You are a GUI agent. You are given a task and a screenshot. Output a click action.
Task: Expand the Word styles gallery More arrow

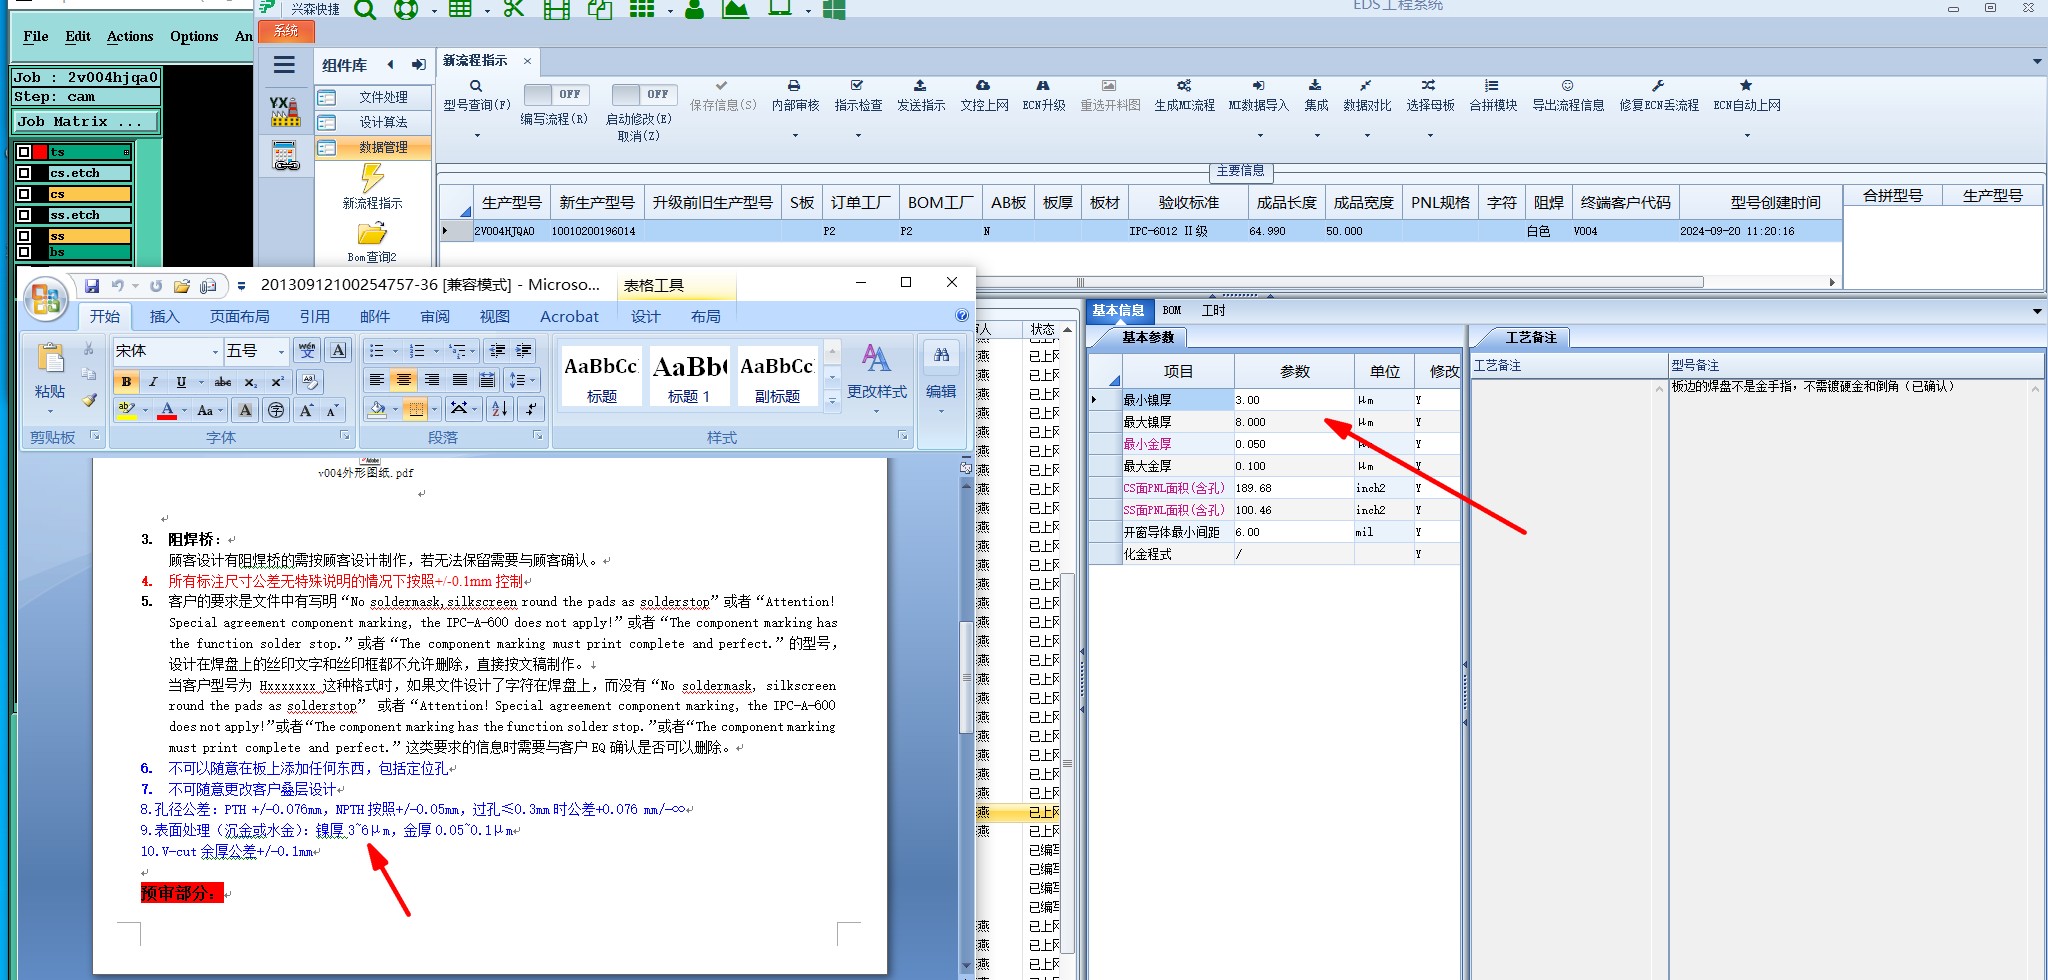tap(832, 401)
